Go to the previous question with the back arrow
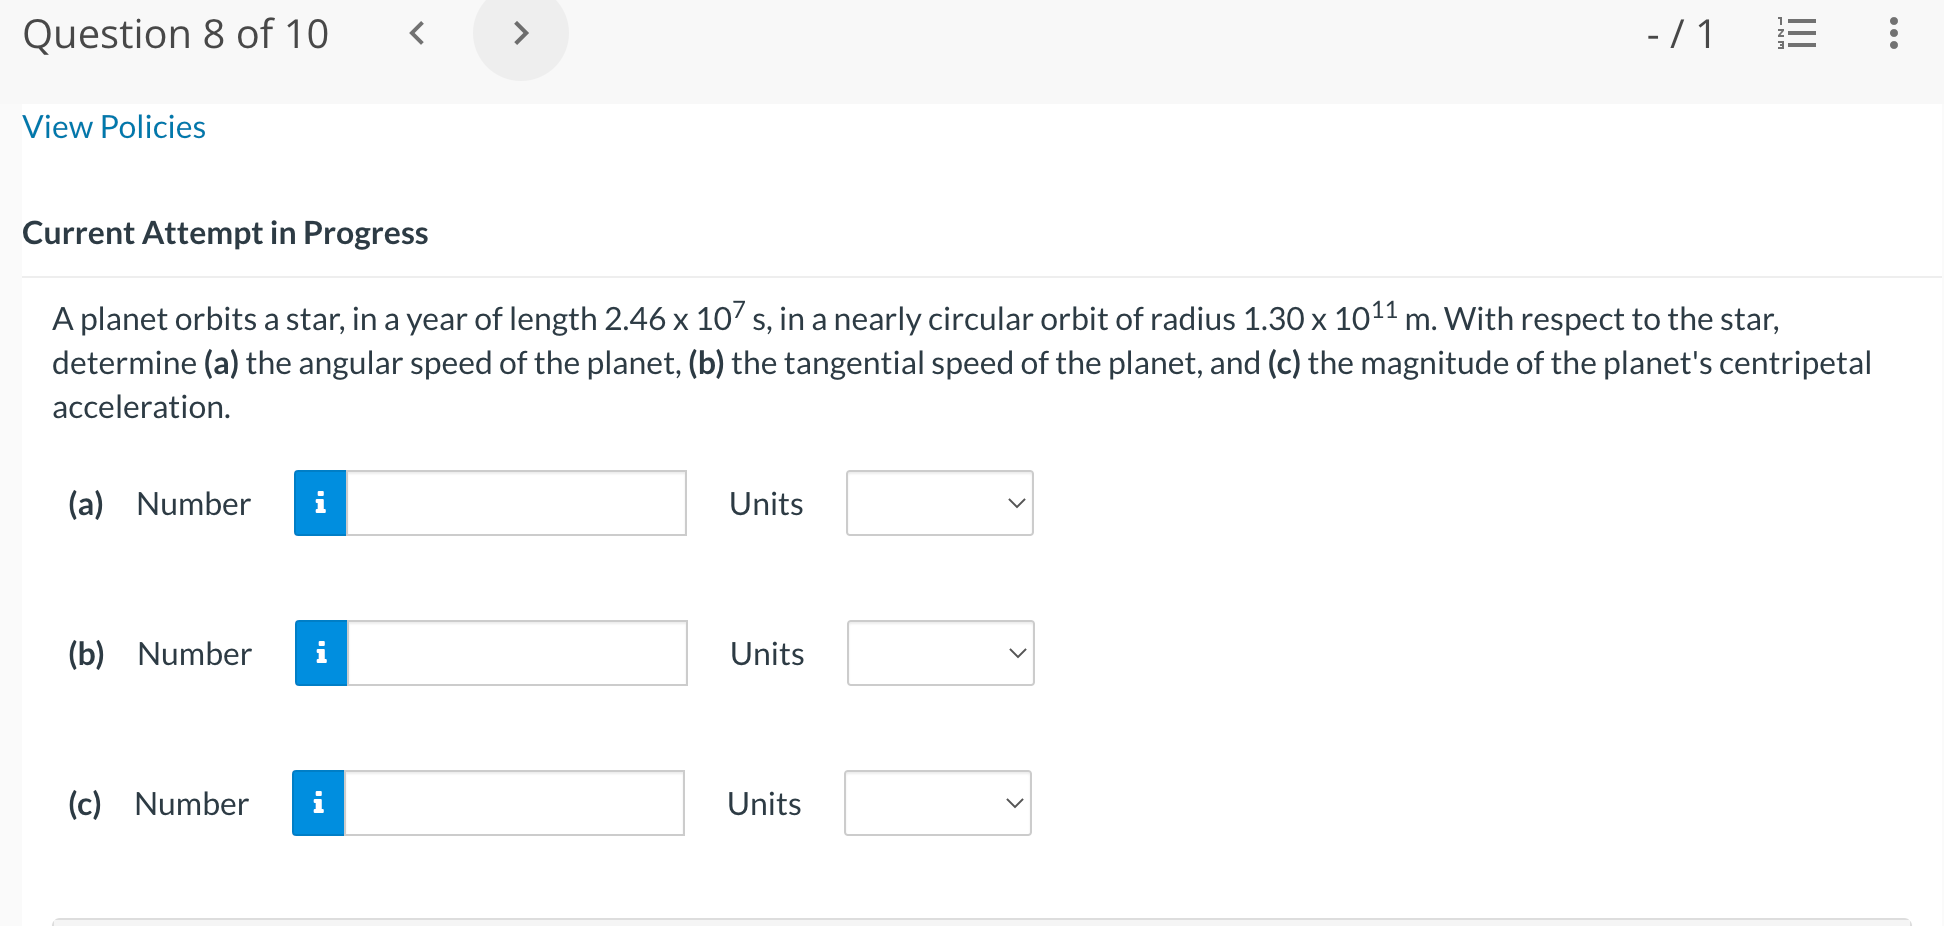Viewport: 1944px width, 926px height. click(417, 33)
